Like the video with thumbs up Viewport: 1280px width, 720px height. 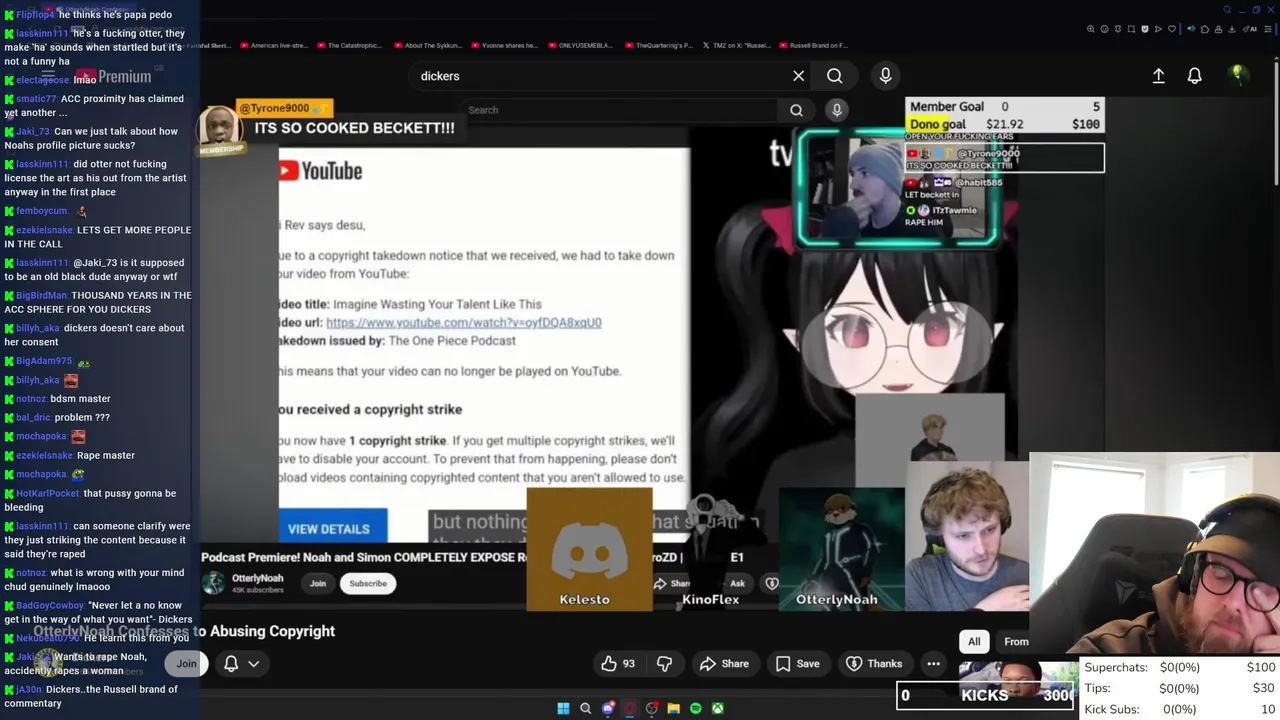pos(618,663)
